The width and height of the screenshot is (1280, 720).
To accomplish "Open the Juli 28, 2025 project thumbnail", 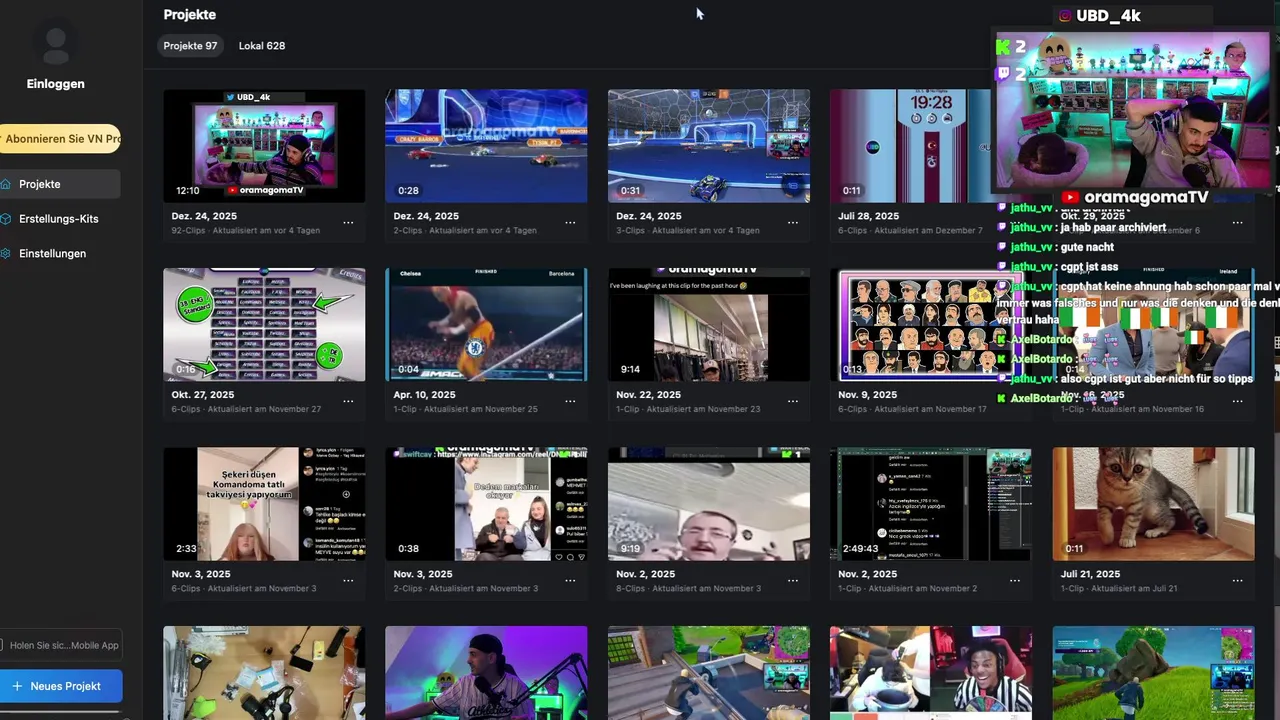I will [x=912, y=146].
